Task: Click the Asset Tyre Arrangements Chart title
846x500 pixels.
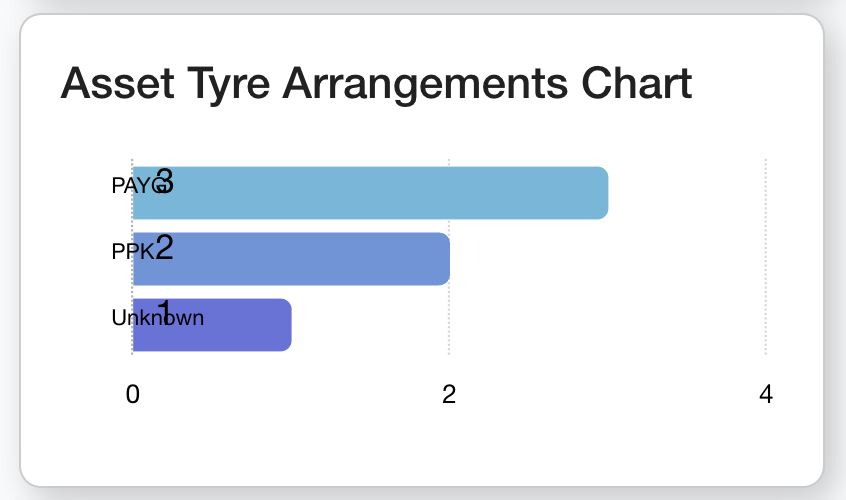Action: (x=376, y=83)
